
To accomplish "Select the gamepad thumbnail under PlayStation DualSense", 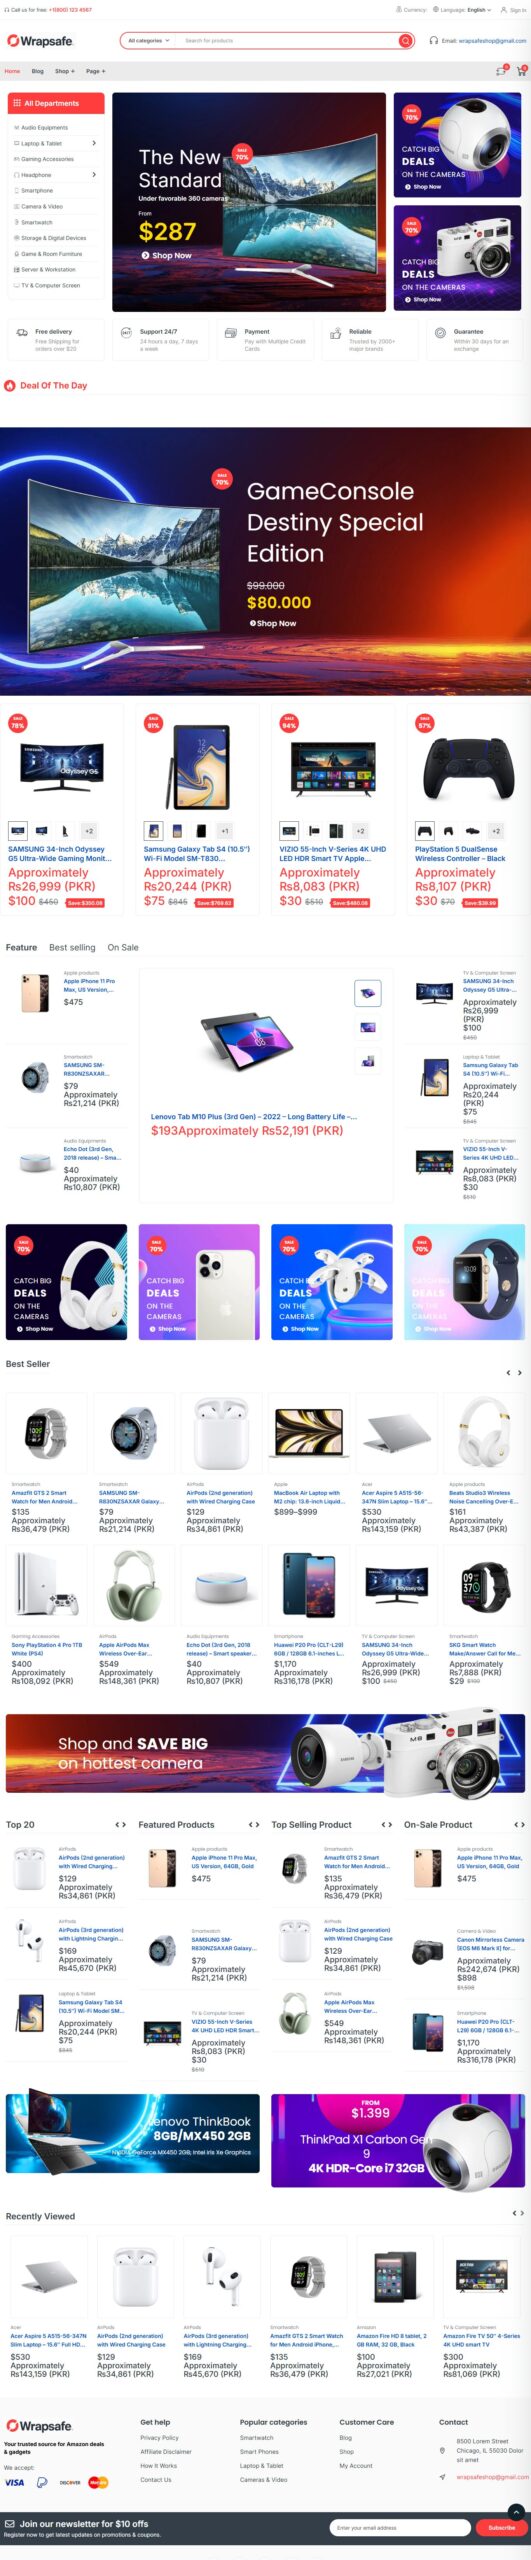I will pos(425,830).
